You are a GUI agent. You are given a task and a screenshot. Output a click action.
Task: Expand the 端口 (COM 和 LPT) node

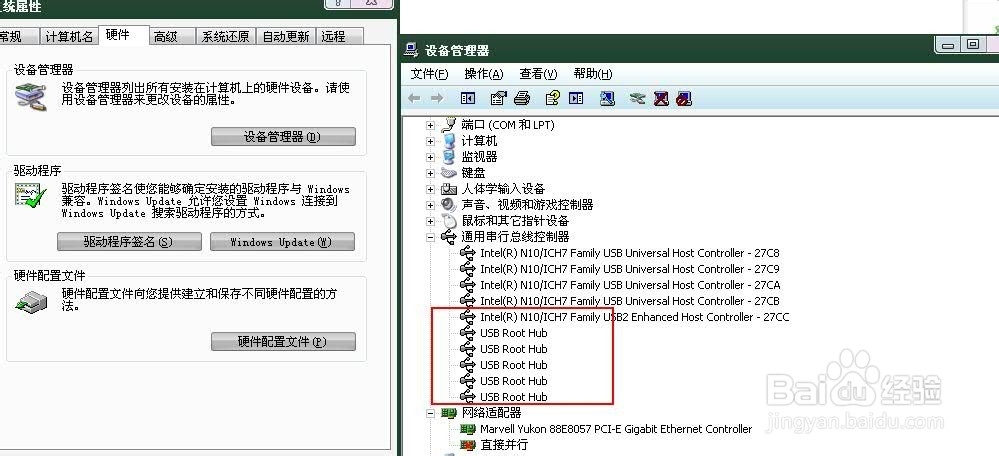[x=431, y=125]
